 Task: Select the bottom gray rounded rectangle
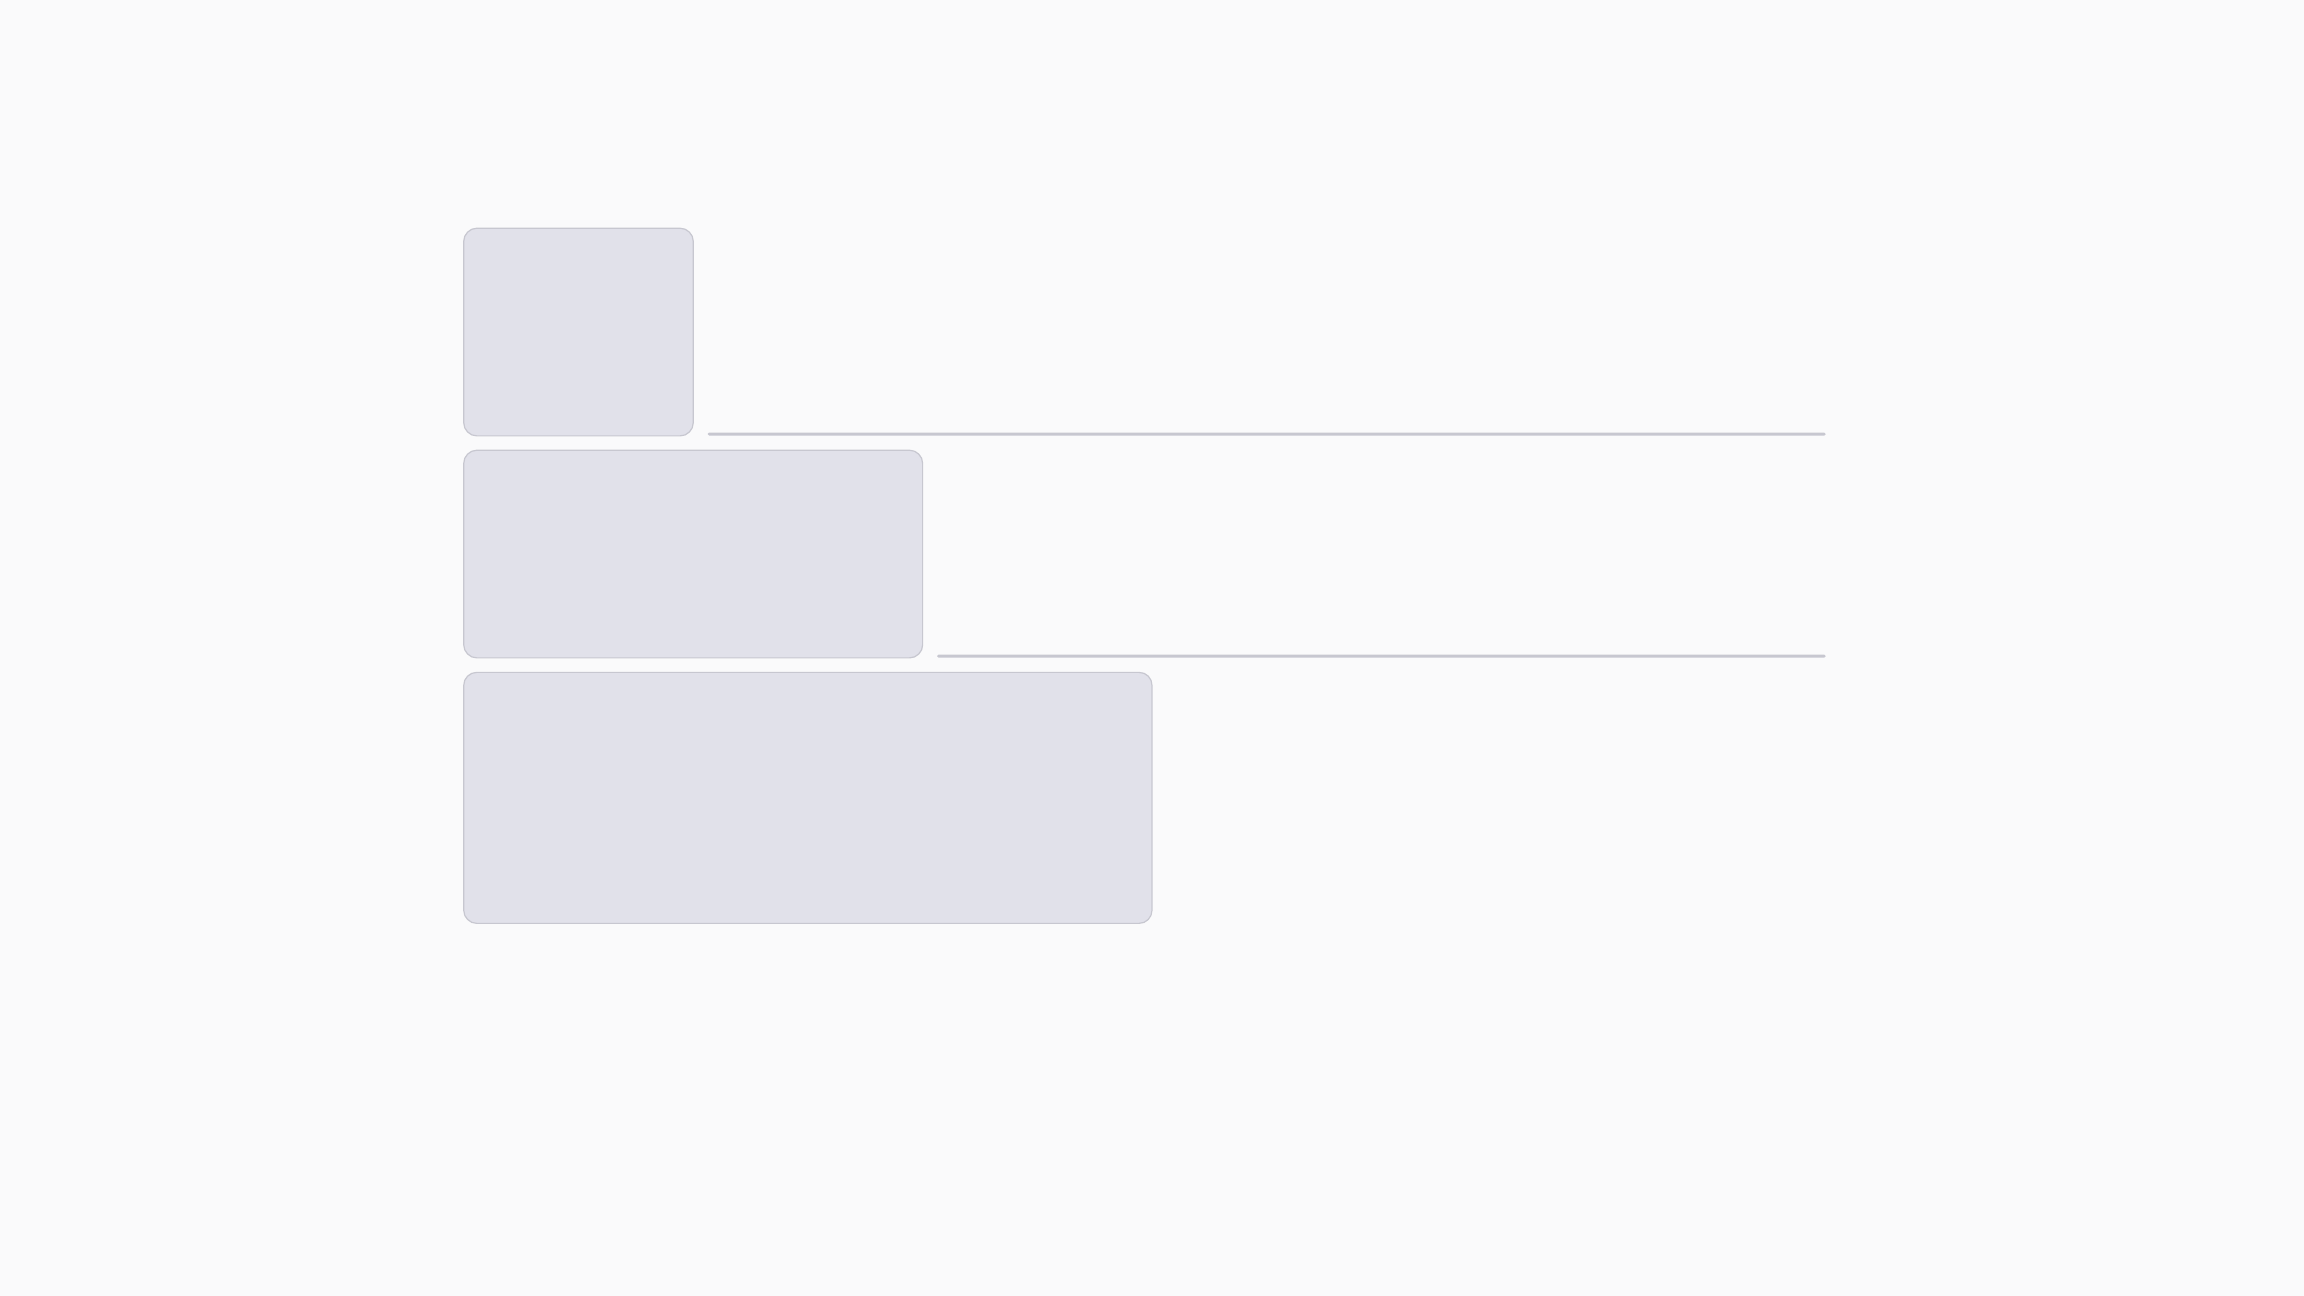pos(807,797)
